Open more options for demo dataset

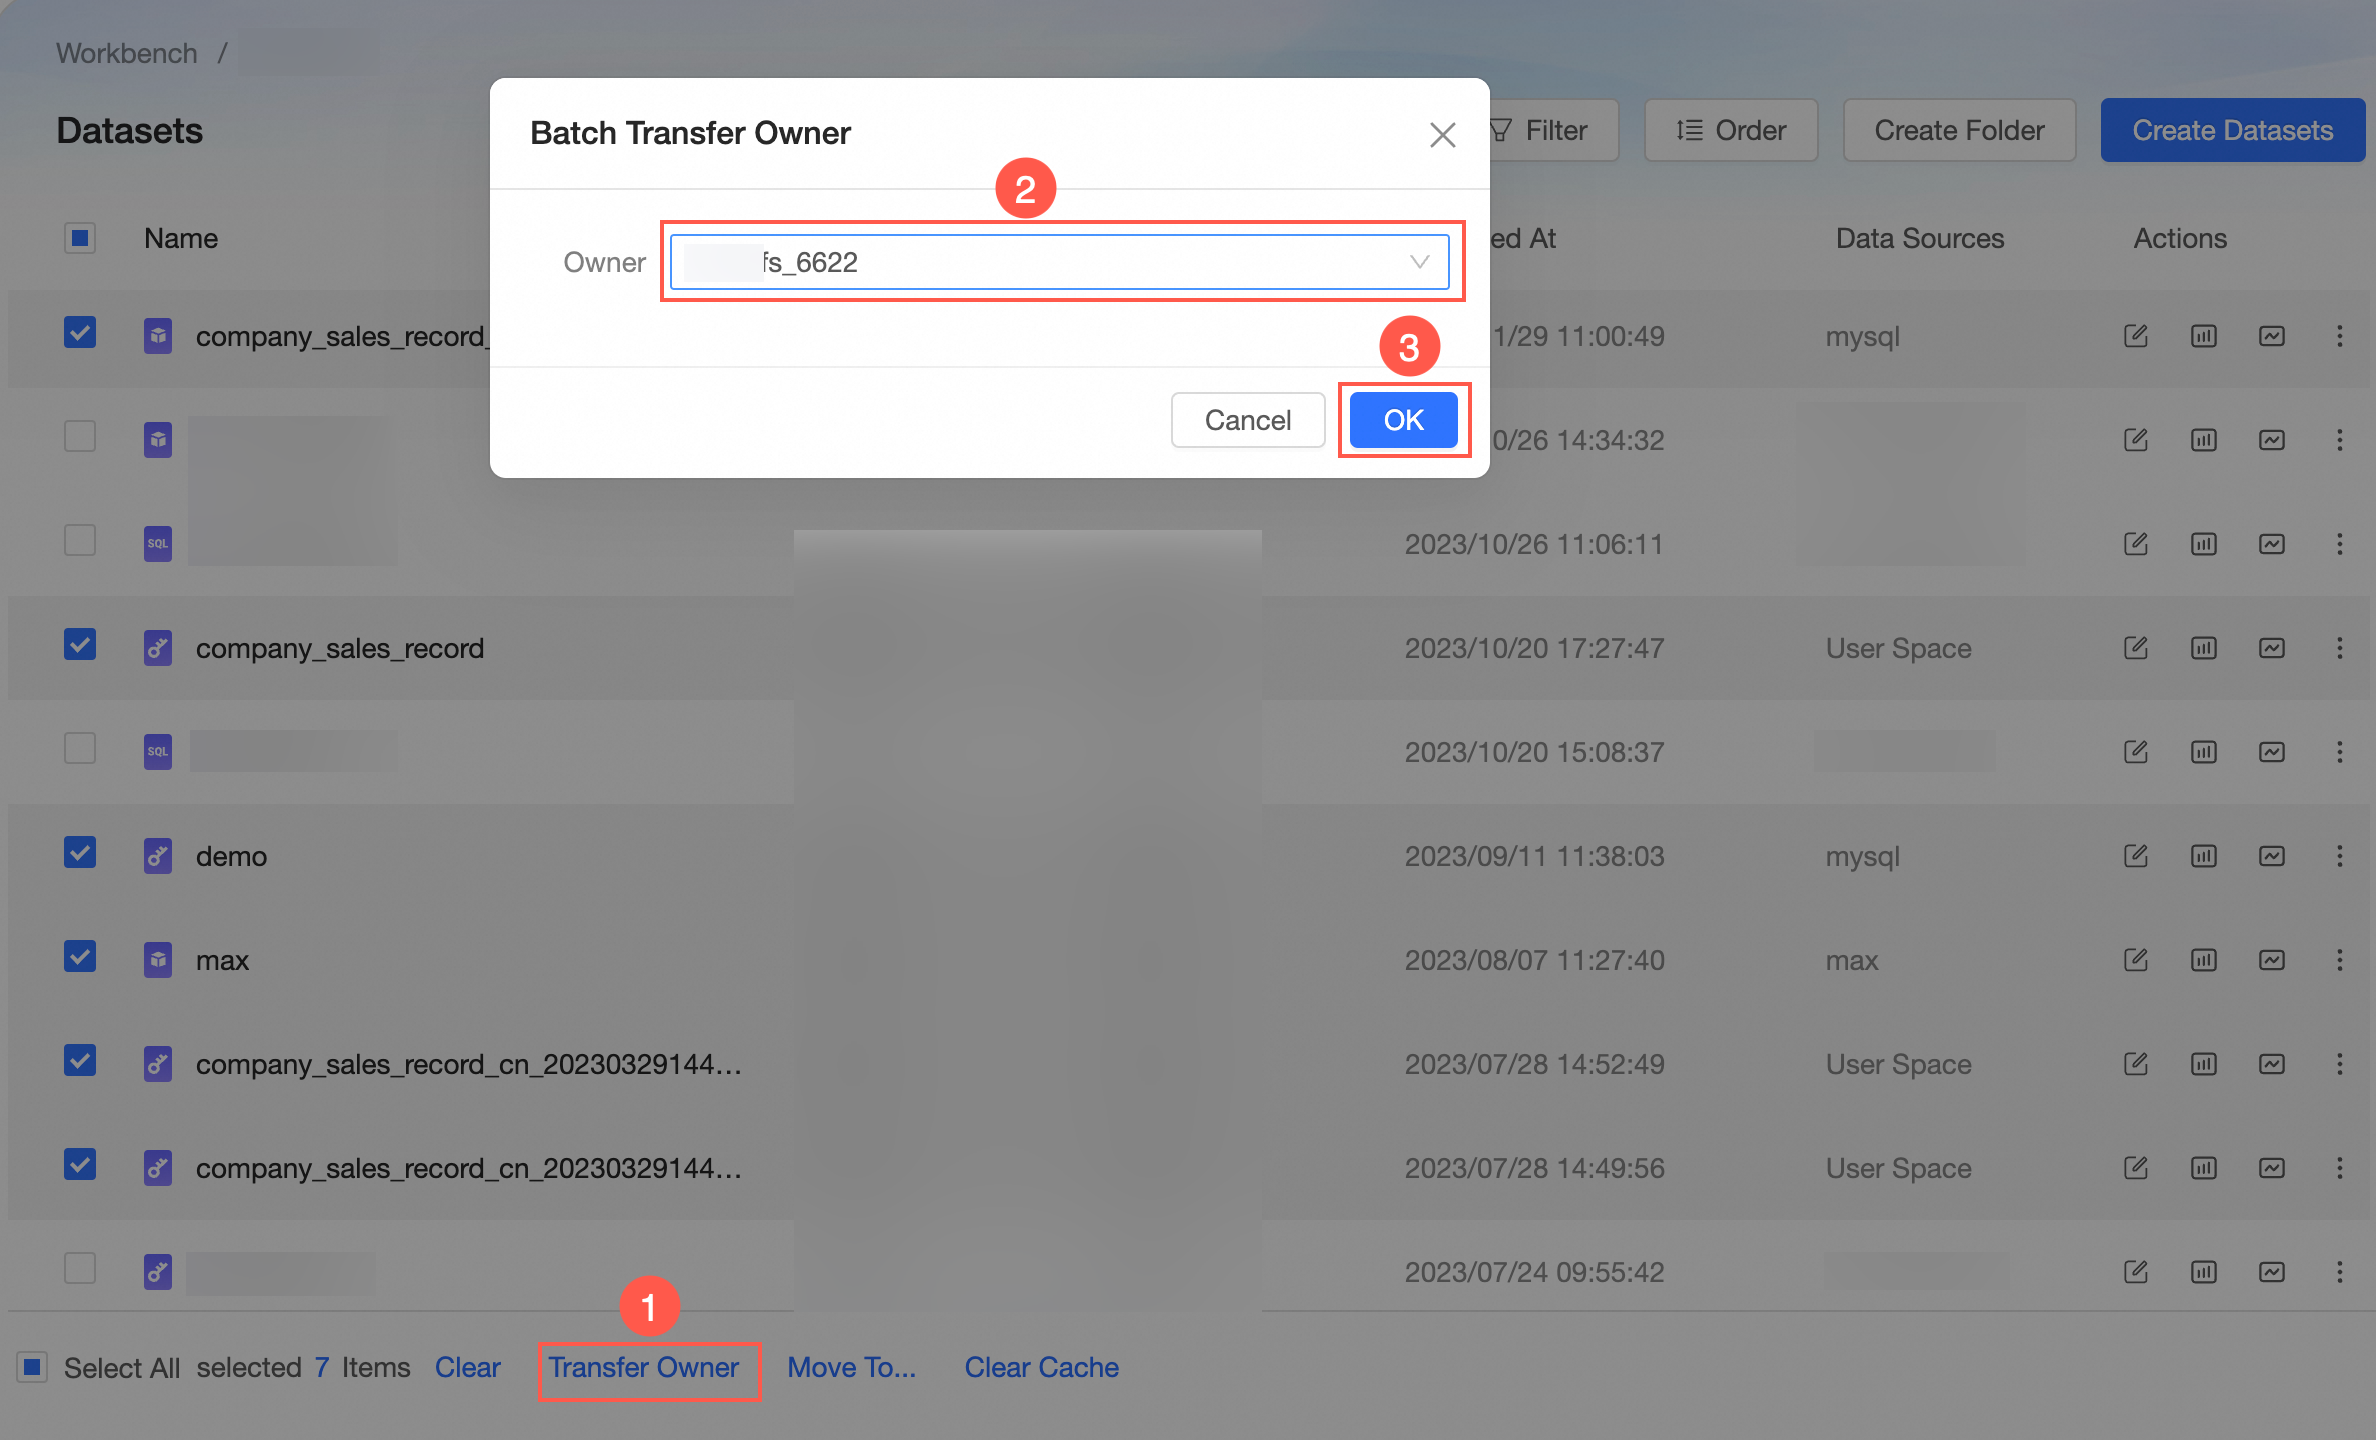(x=2339, y=856)
